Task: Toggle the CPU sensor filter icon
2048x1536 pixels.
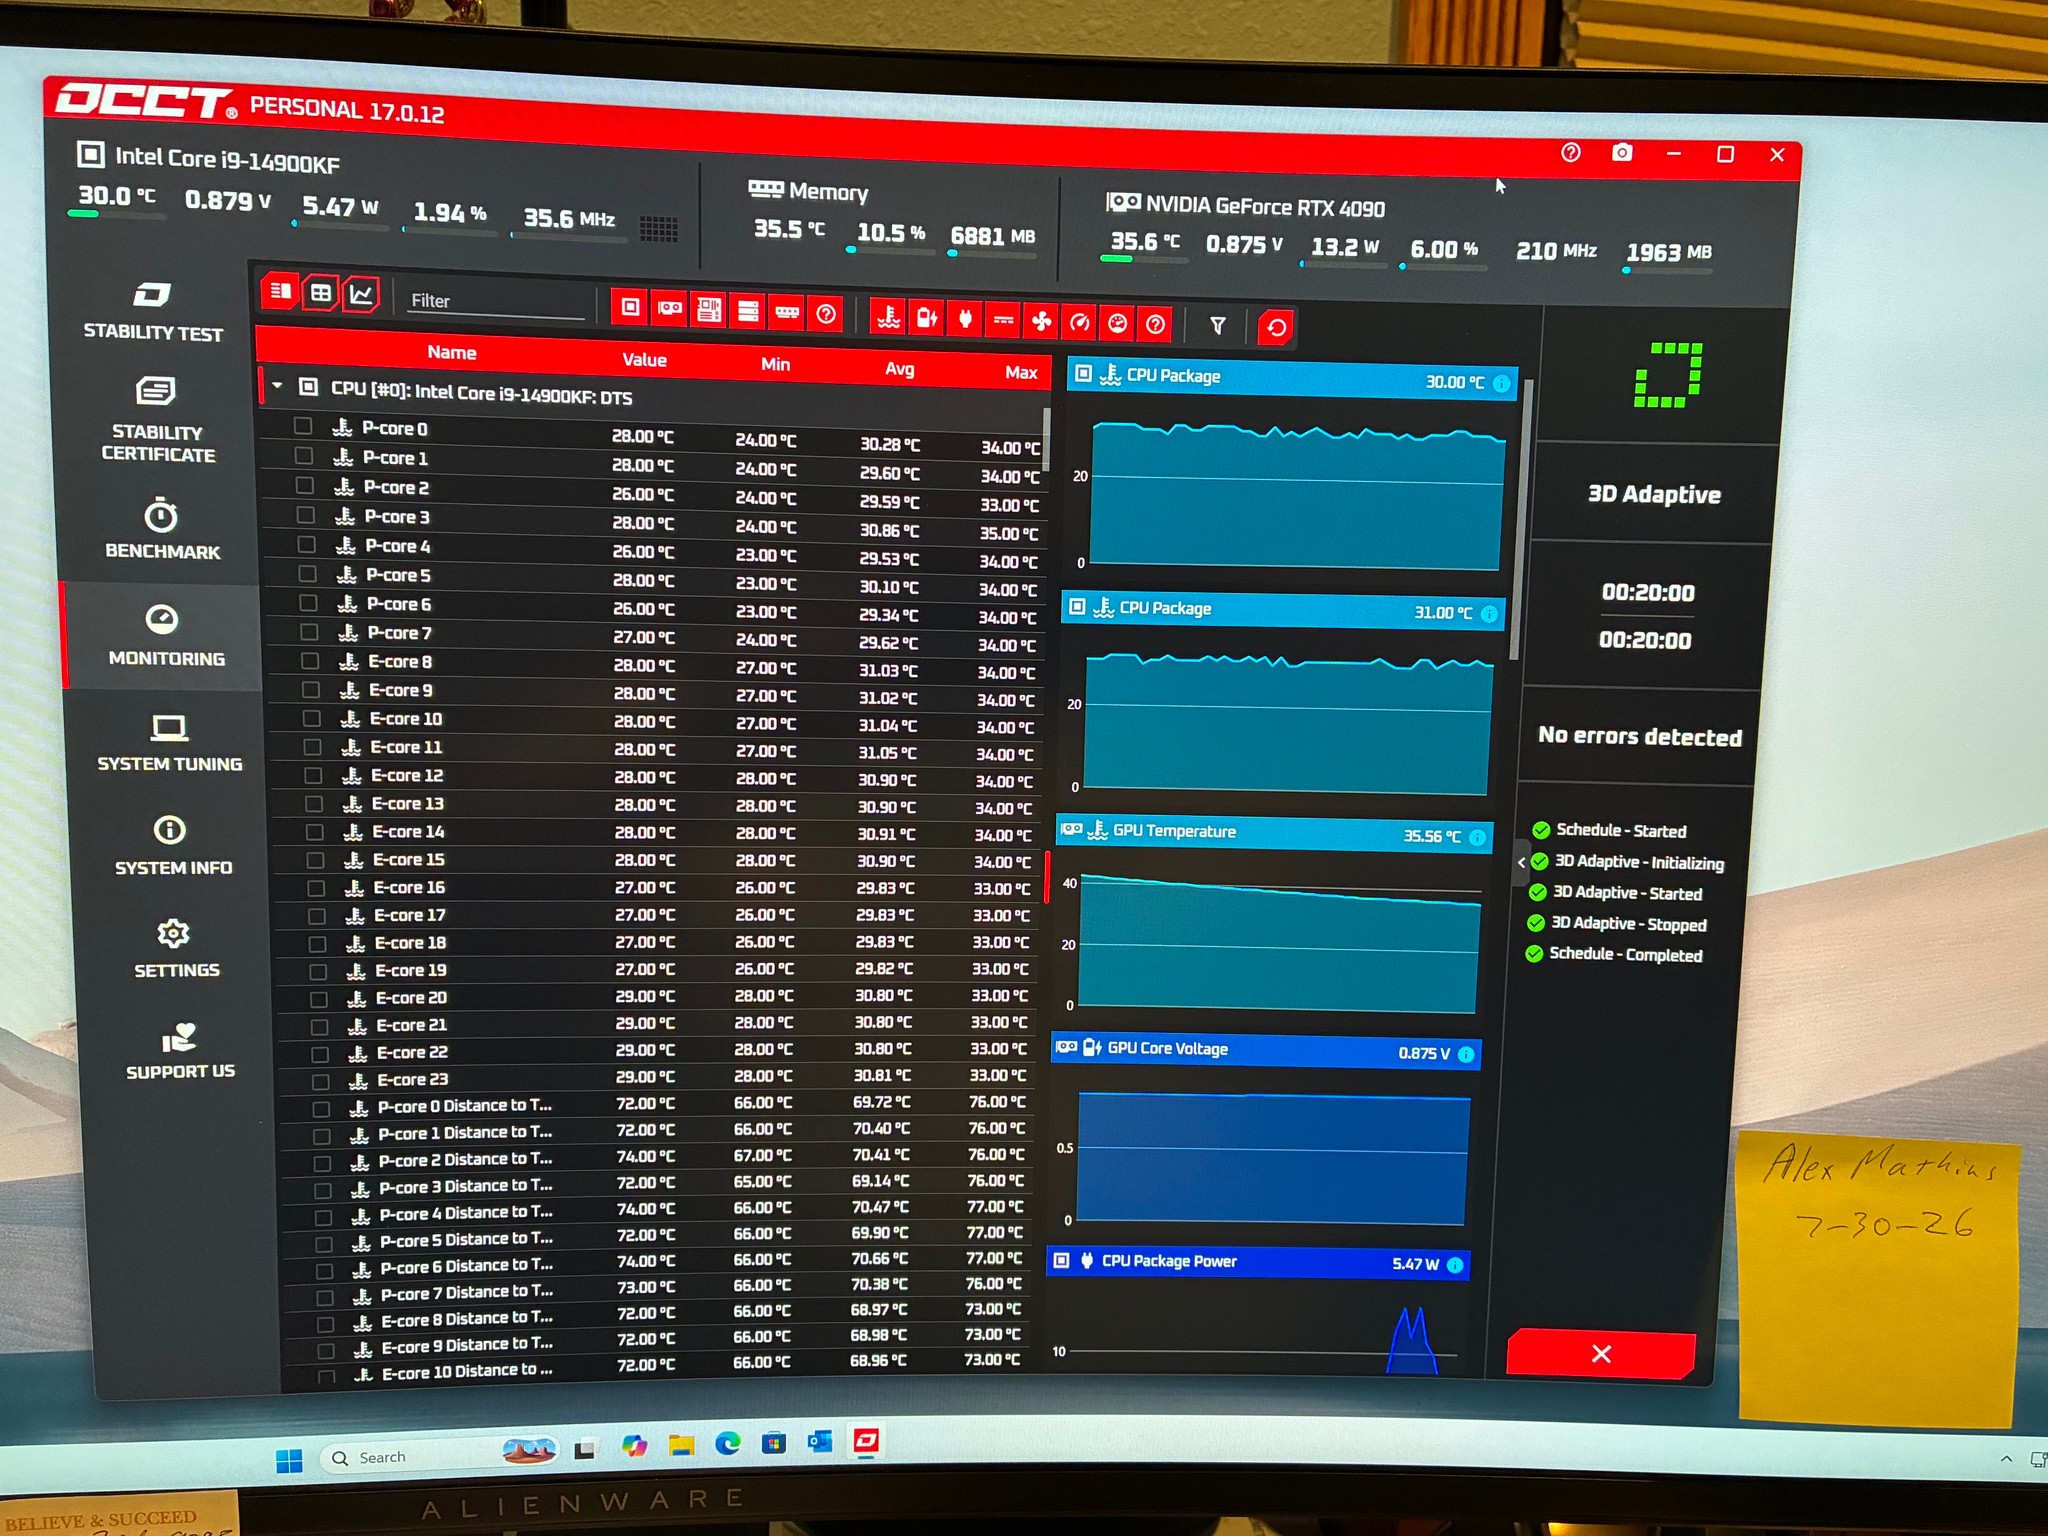Action: [630, 308]
